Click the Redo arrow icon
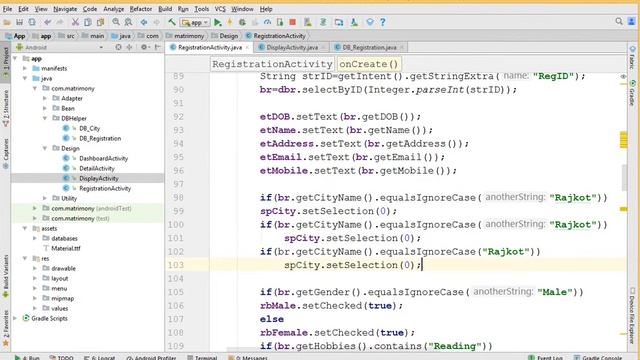This screenshot has height=360, width=640. click(60, 22)
